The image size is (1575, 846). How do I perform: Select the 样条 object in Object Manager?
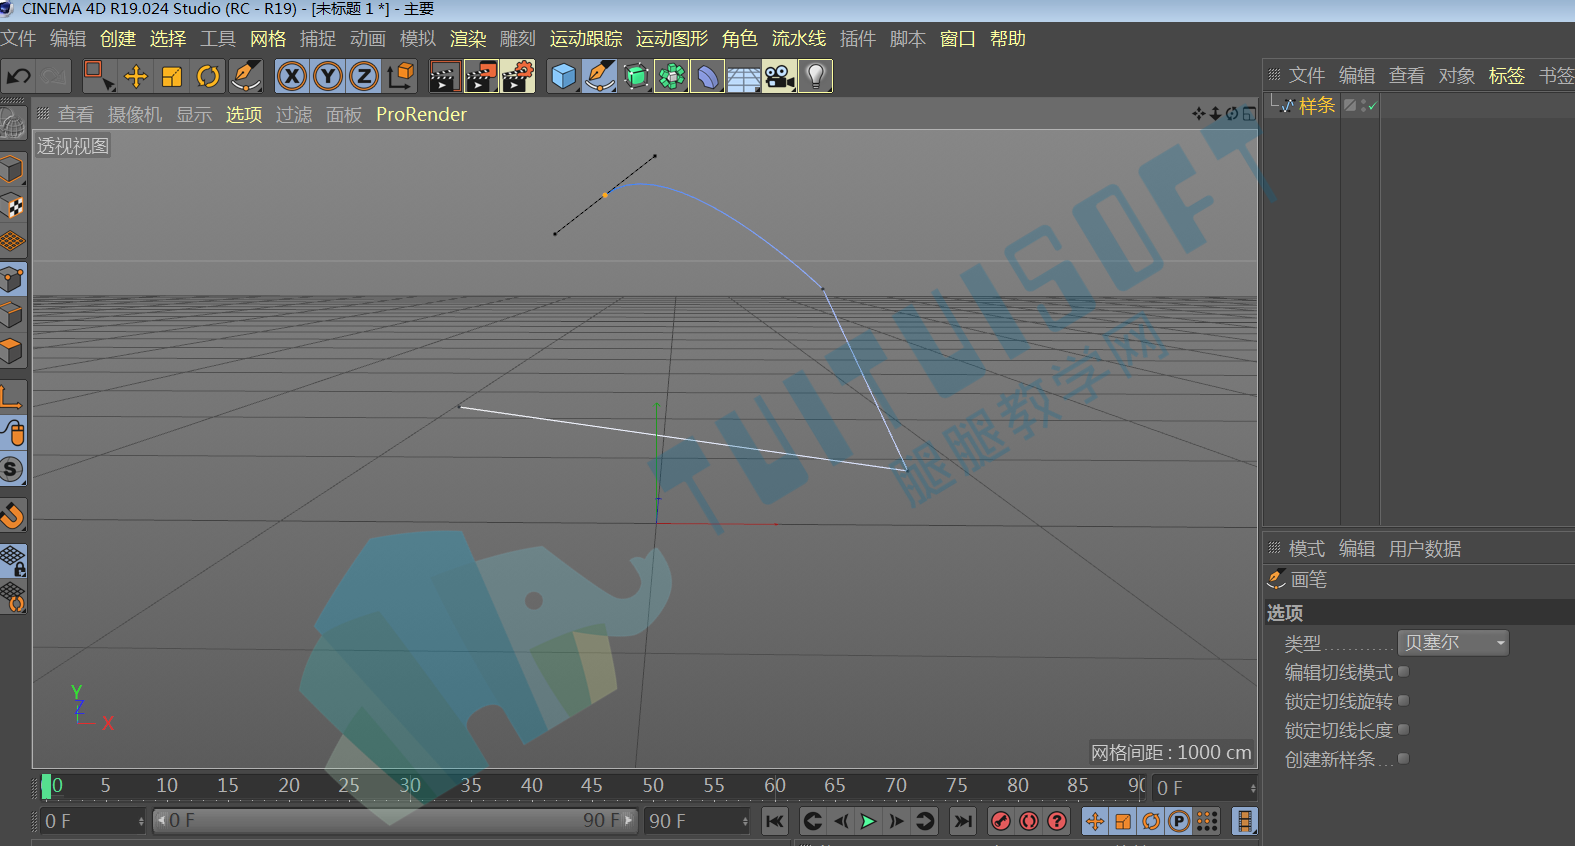[x=1317, y=105]
